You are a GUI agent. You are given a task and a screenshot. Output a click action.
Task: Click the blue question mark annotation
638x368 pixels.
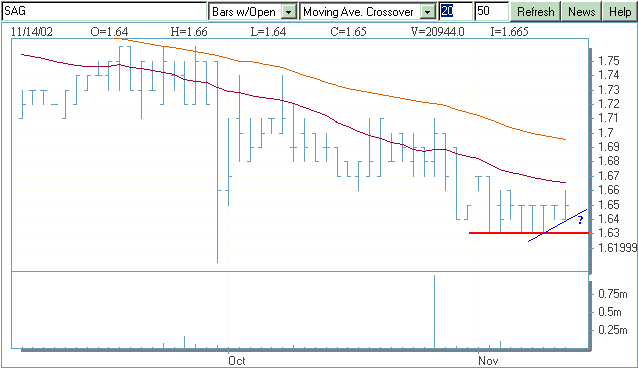[580, 220]
